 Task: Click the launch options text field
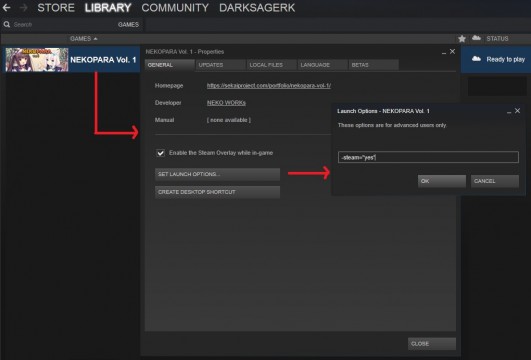(x=428, y=157)
